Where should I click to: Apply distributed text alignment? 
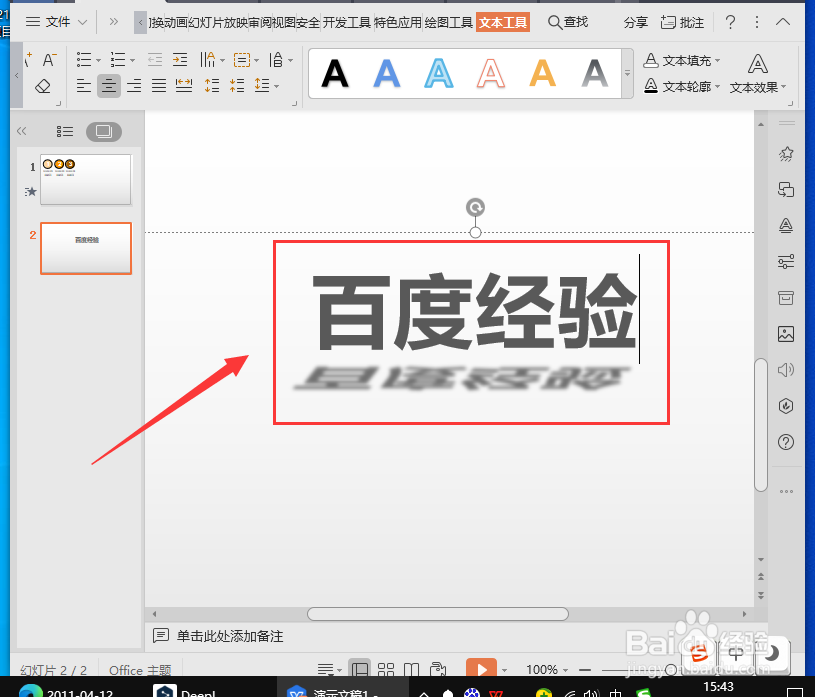(x=184, y=85)
